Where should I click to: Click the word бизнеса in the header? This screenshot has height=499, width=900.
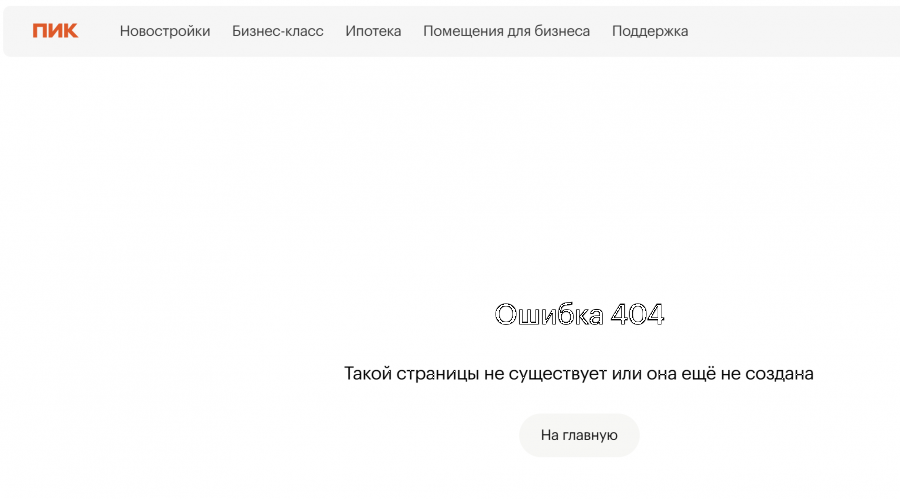tap(561, 31)
